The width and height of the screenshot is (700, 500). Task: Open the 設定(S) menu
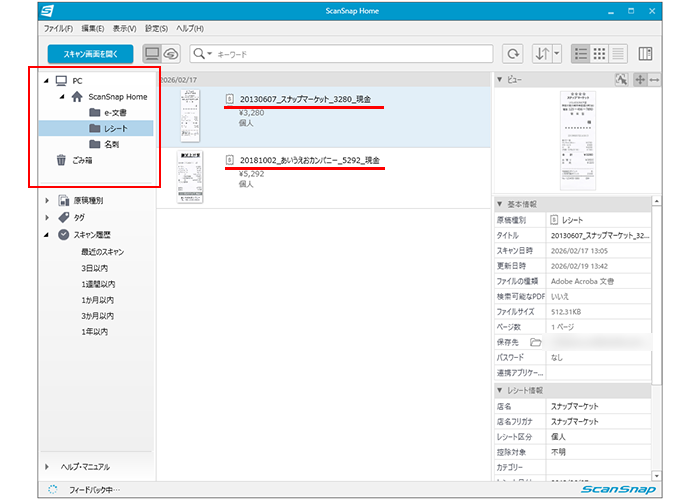pyautogui.click(x=157, y=29)
